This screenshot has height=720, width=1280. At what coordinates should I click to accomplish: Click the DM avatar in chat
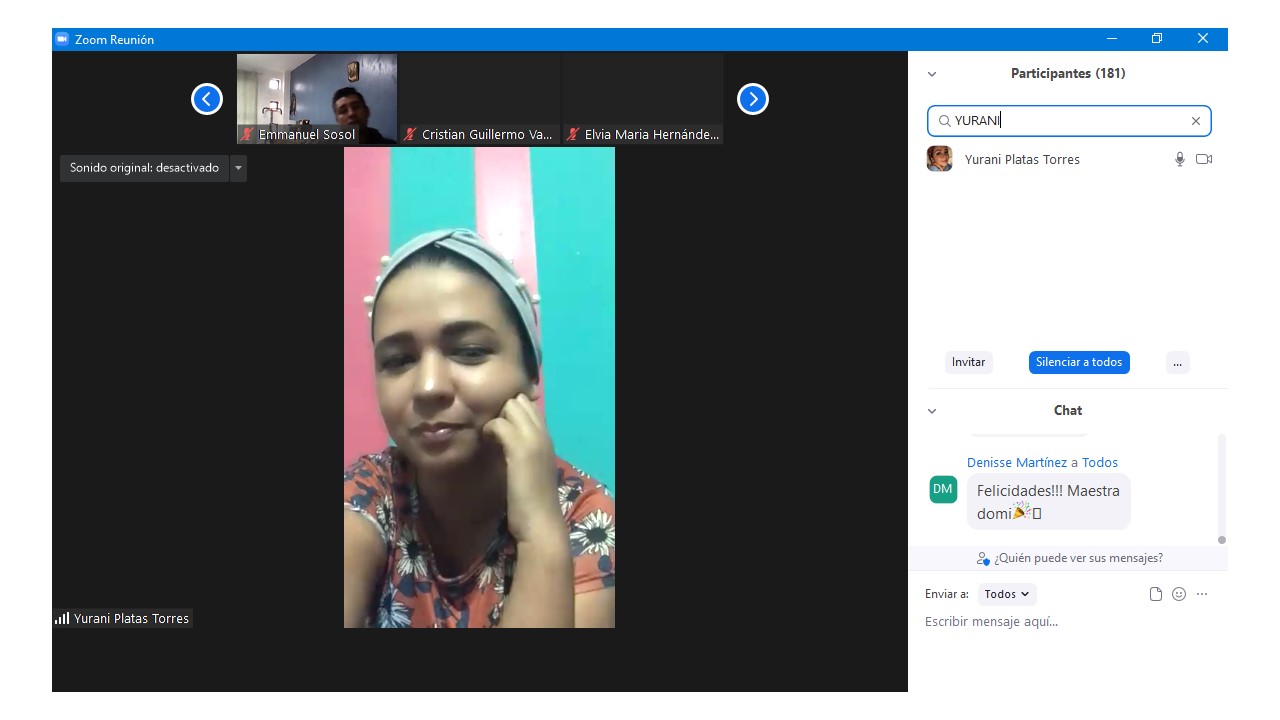click(943, 489)
